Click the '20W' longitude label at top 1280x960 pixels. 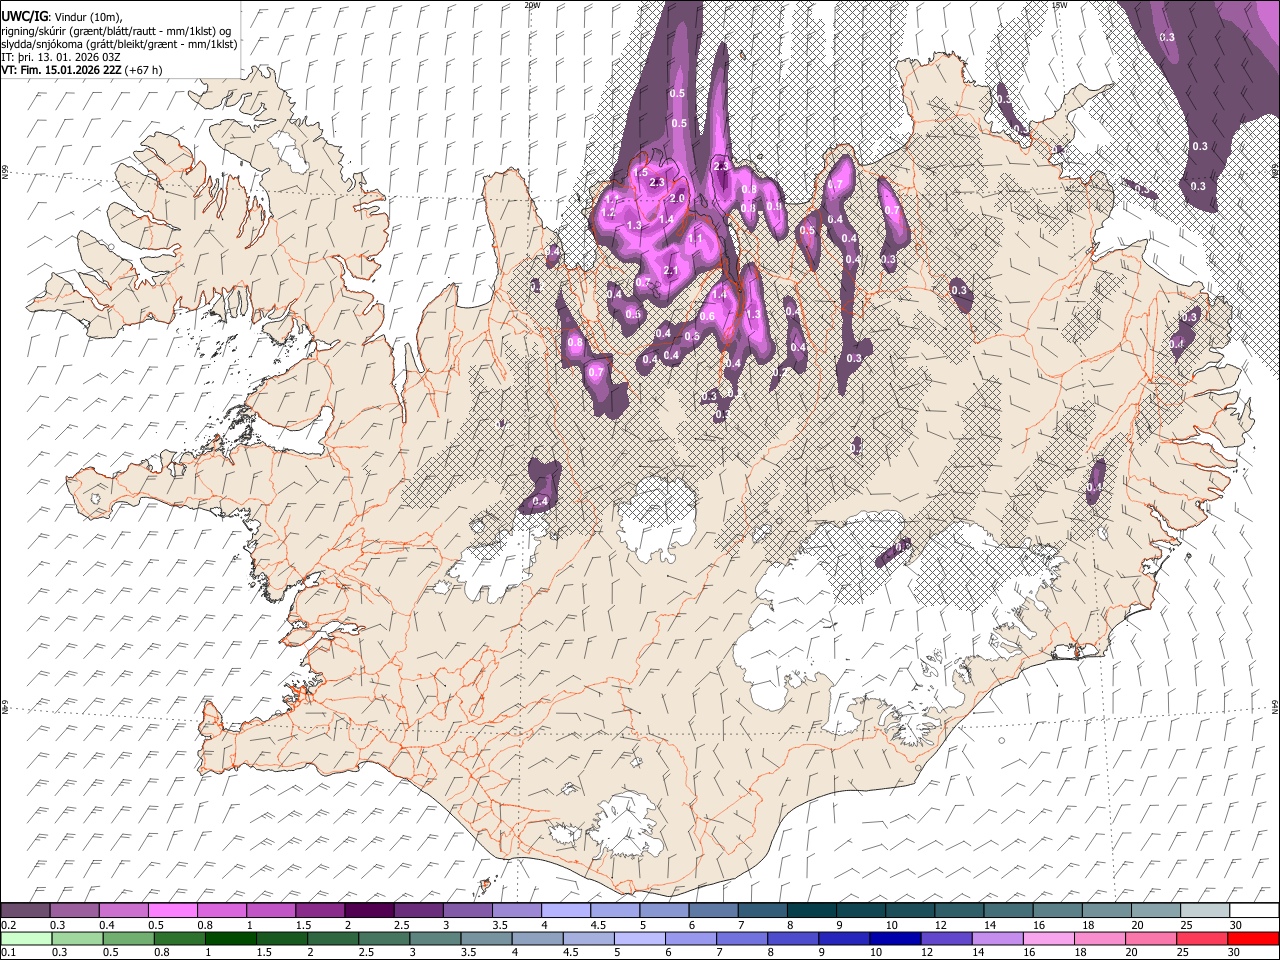pos(532,5)
